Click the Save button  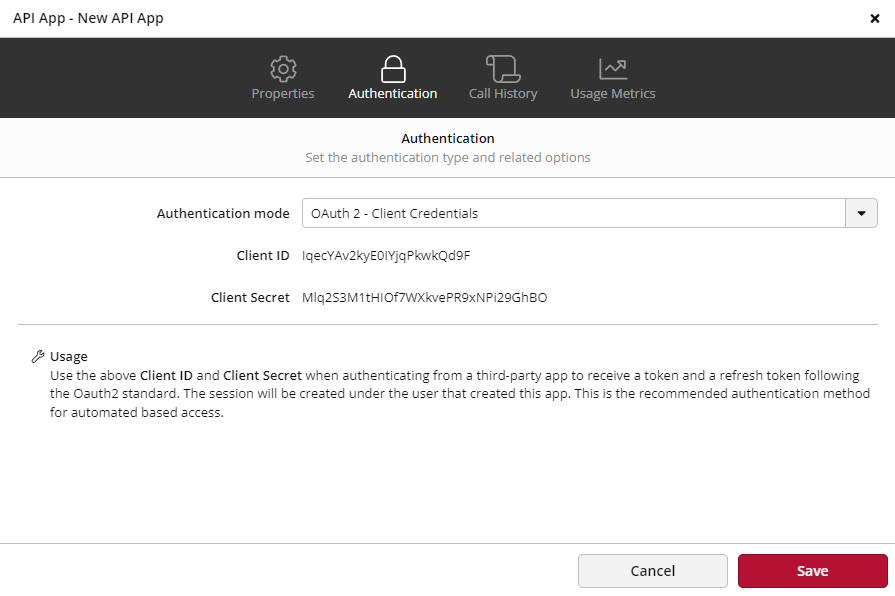click(812, 570)
